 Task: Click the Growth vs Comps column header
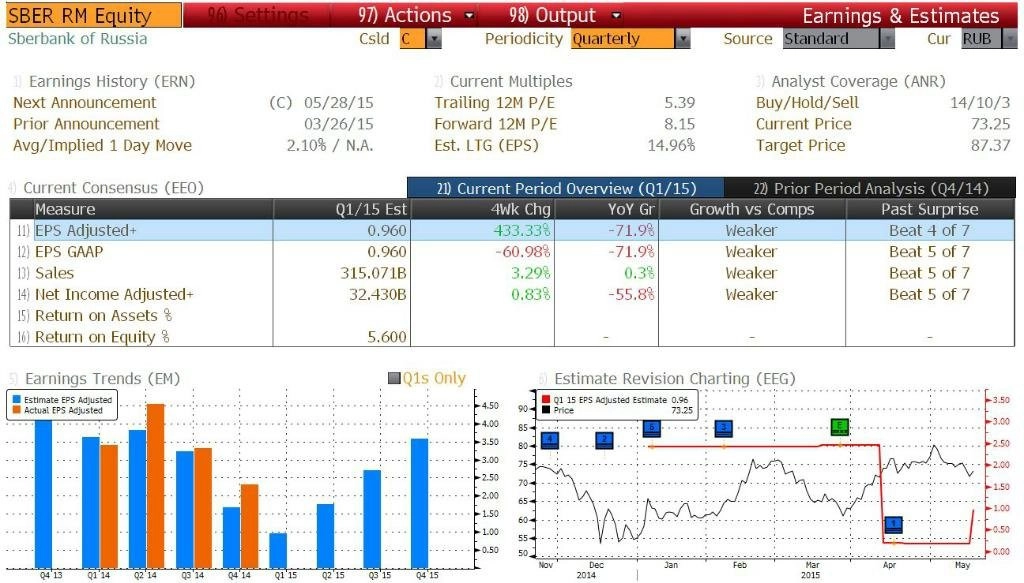point(752,209)
